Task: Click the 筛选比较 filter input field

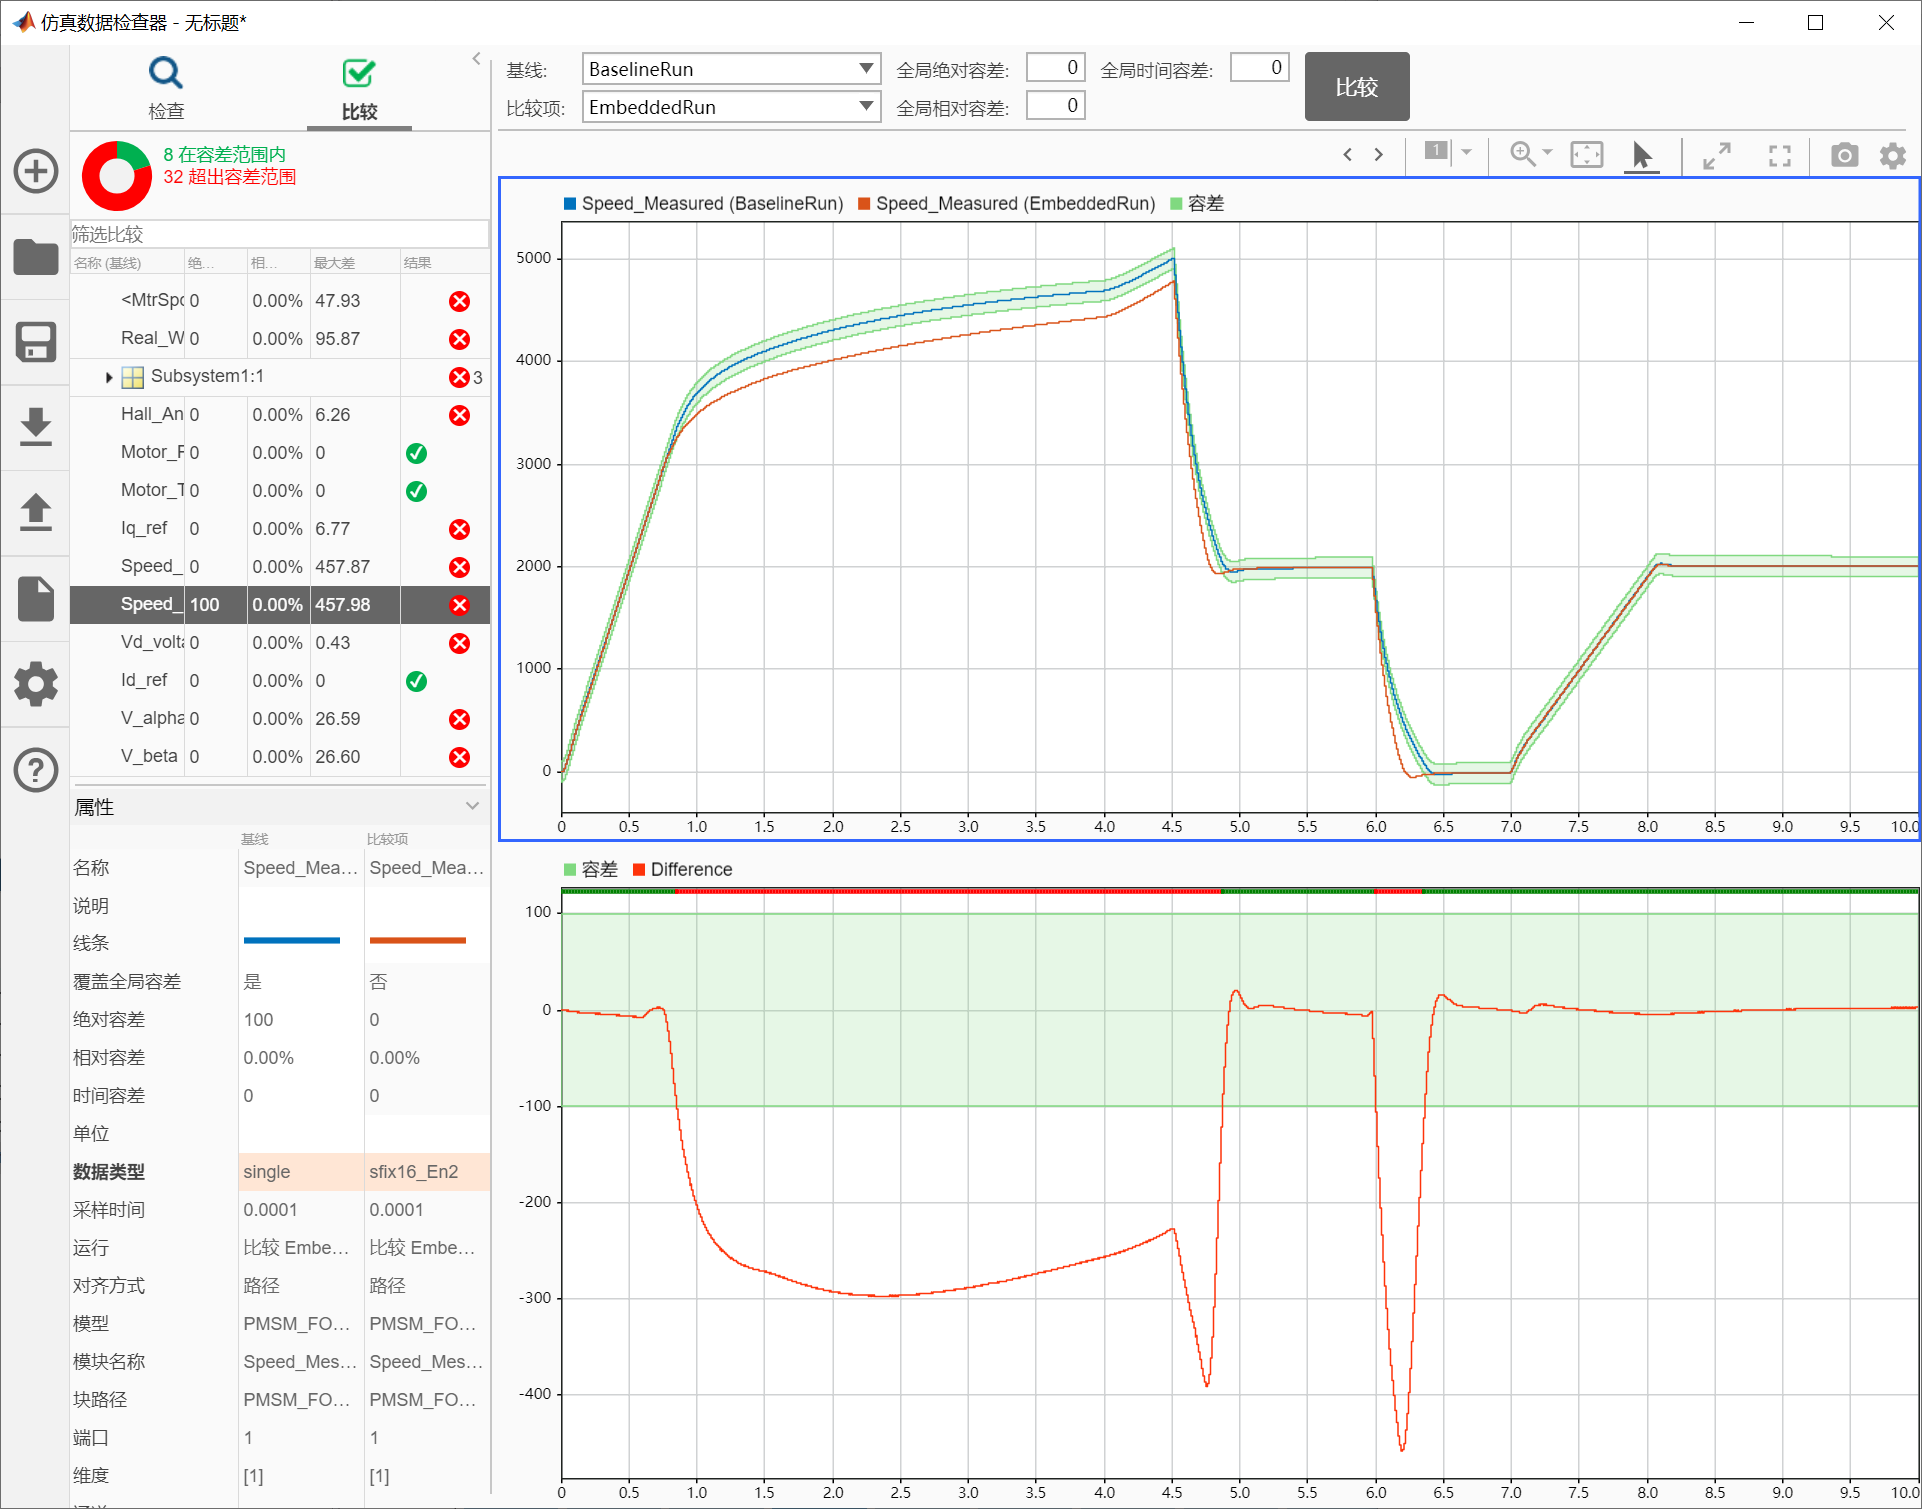Action: (279, 234)
